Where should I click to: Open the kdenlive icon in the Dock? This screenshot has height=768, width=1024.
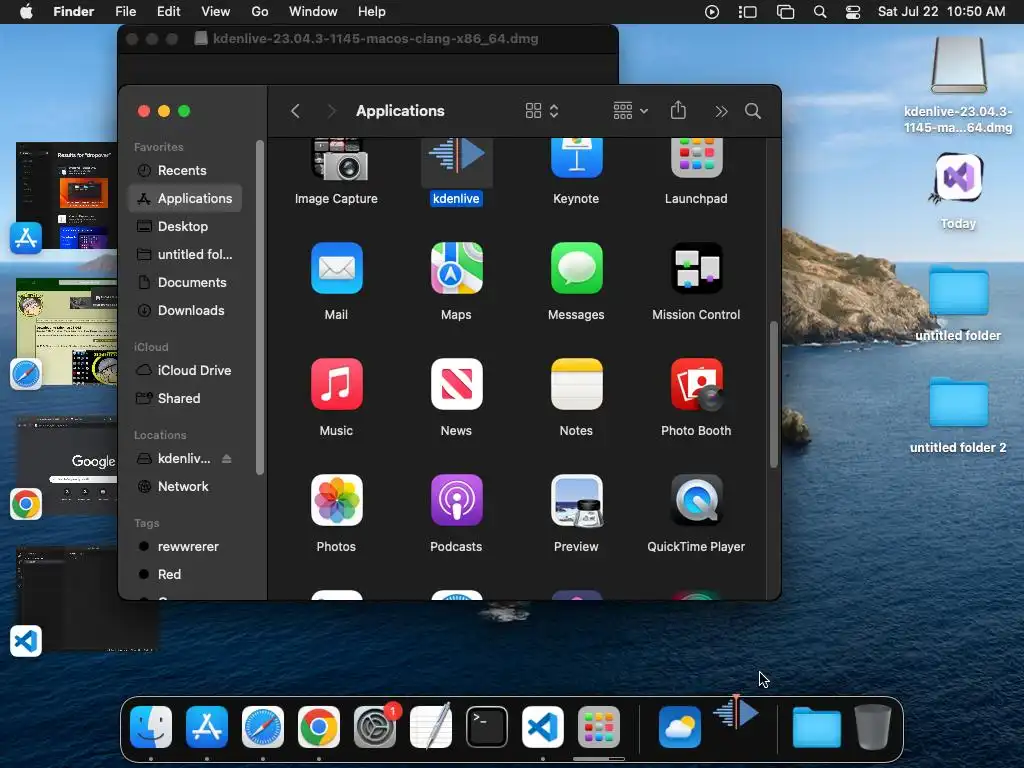[x=736, y=713]
